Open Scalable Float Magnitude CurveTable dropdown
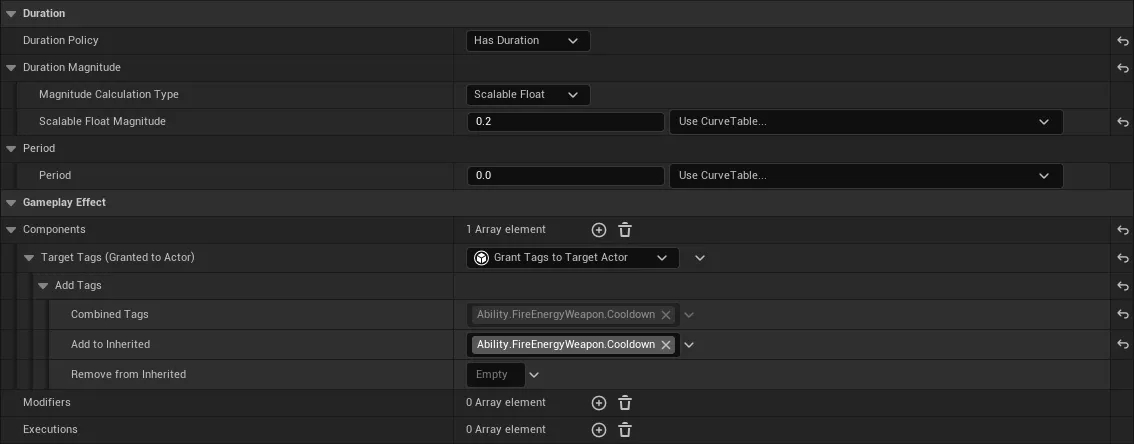This screenshot has height=444, width=1134. click(866, 121)
